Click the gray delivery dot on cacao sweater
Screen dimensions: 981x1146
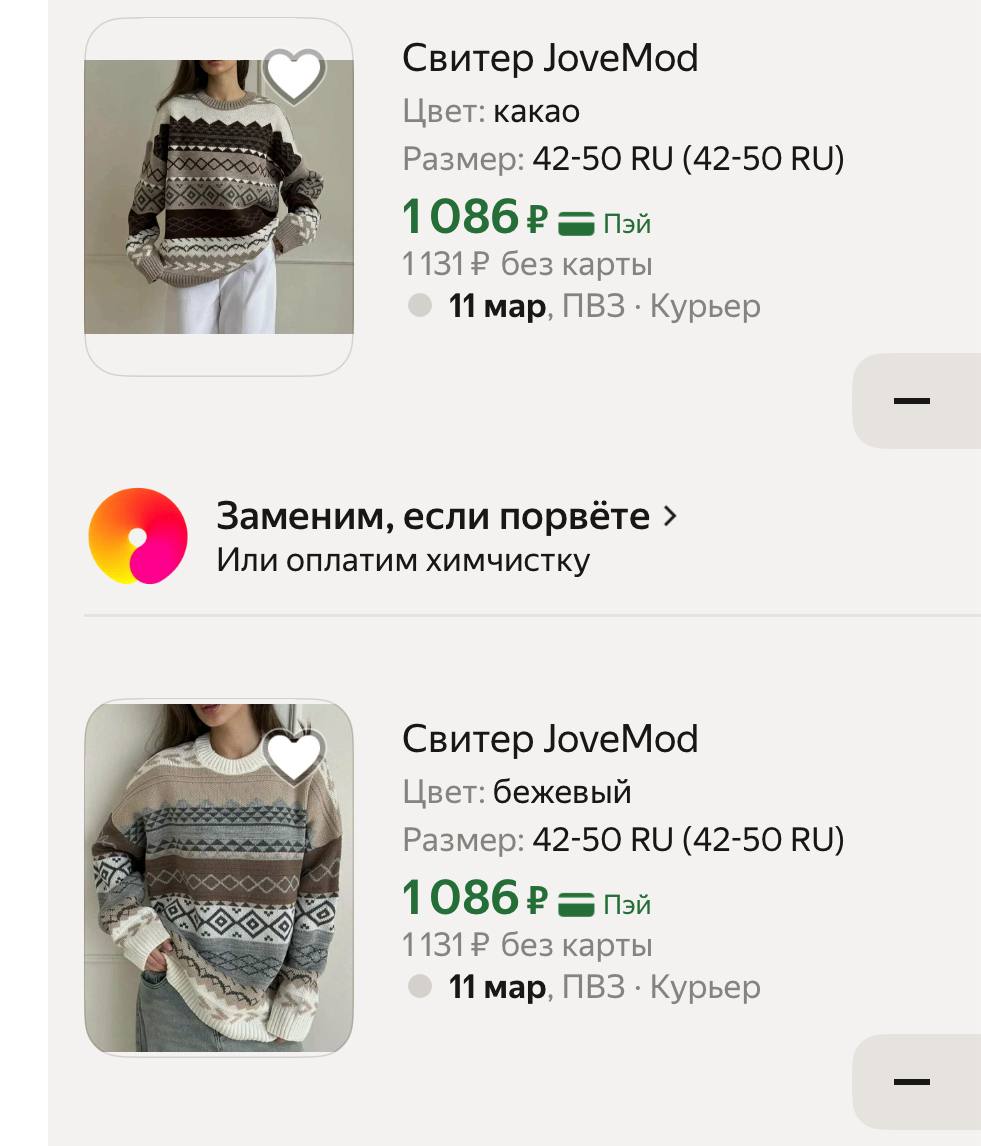pos(420,306)
